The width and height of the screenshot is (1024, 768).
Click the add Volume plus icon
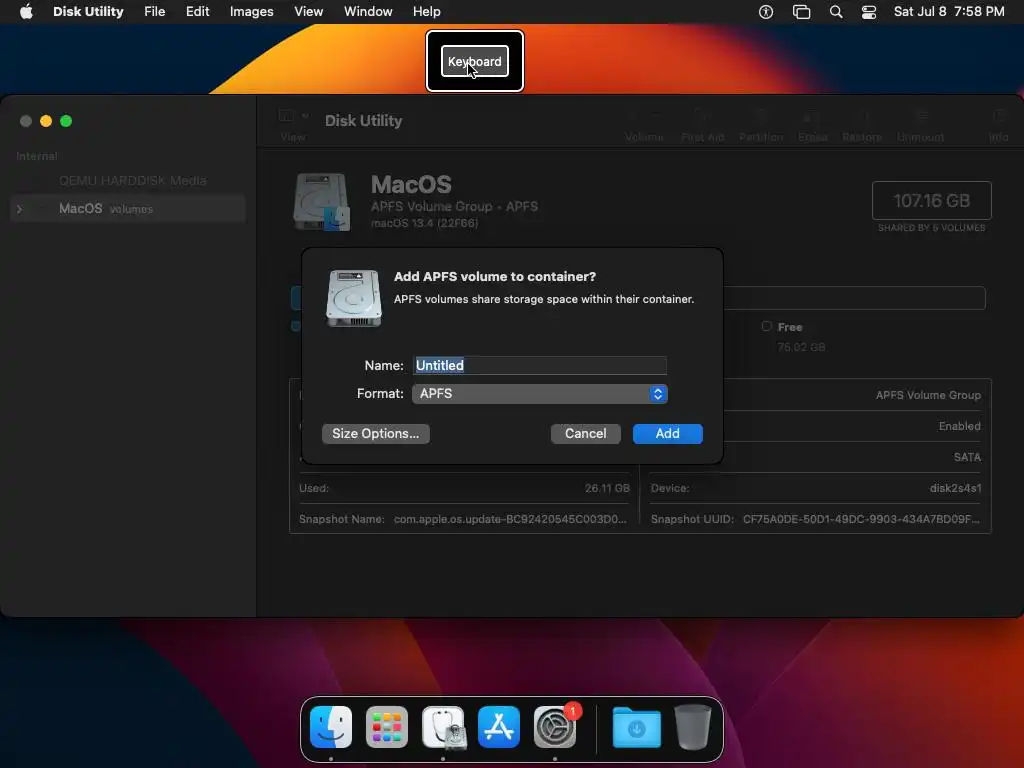pyautogui.click(x=631, y=116)
